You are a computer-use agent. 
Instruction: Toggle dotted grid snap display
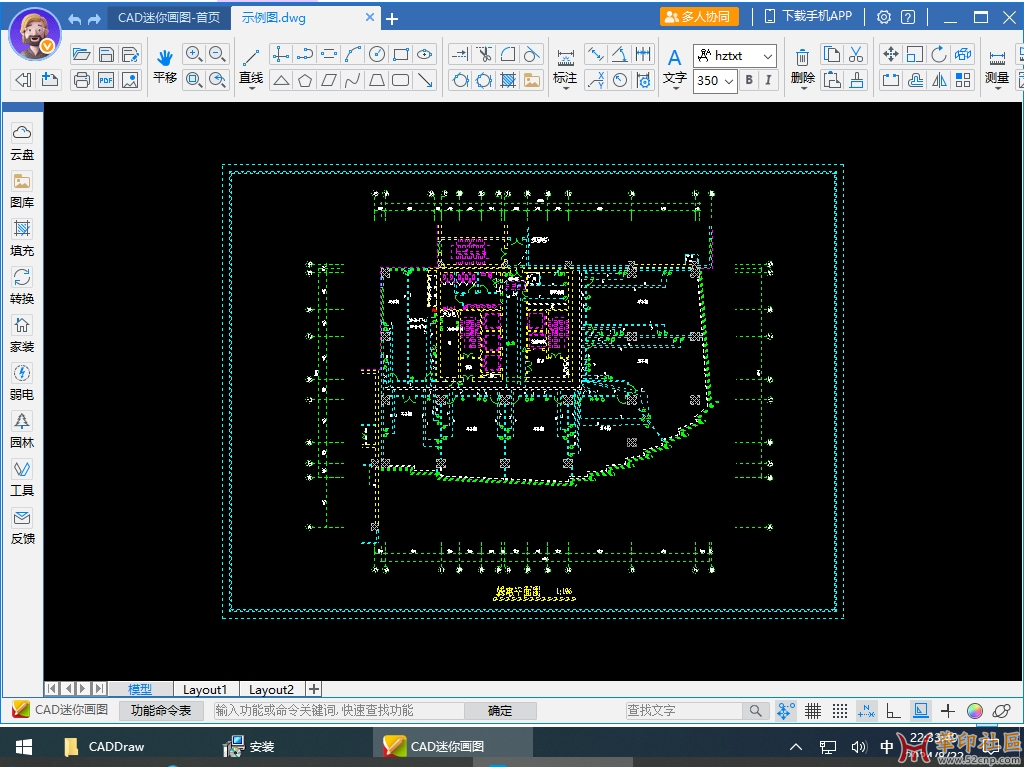pyautogui.click(x=840, y=710)
